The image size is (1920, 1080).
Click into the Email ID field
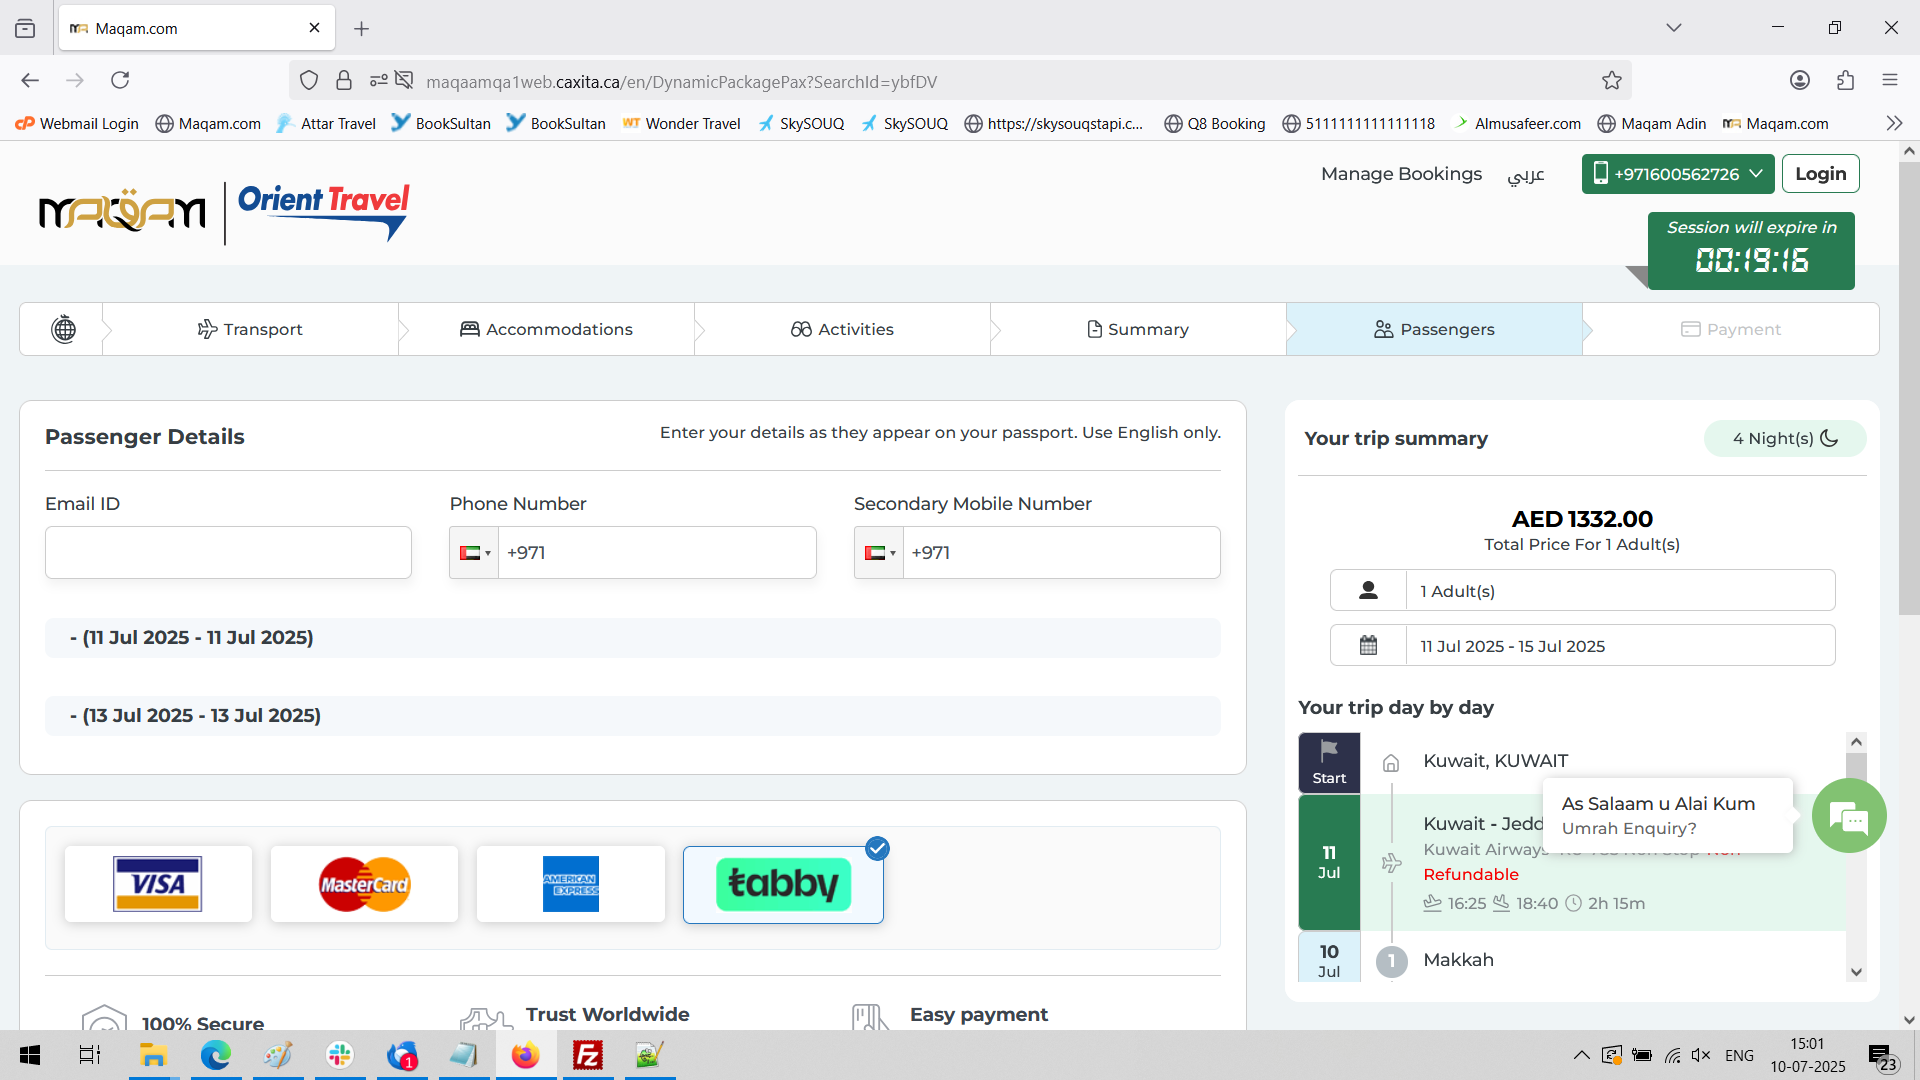[x=228, y=553]
